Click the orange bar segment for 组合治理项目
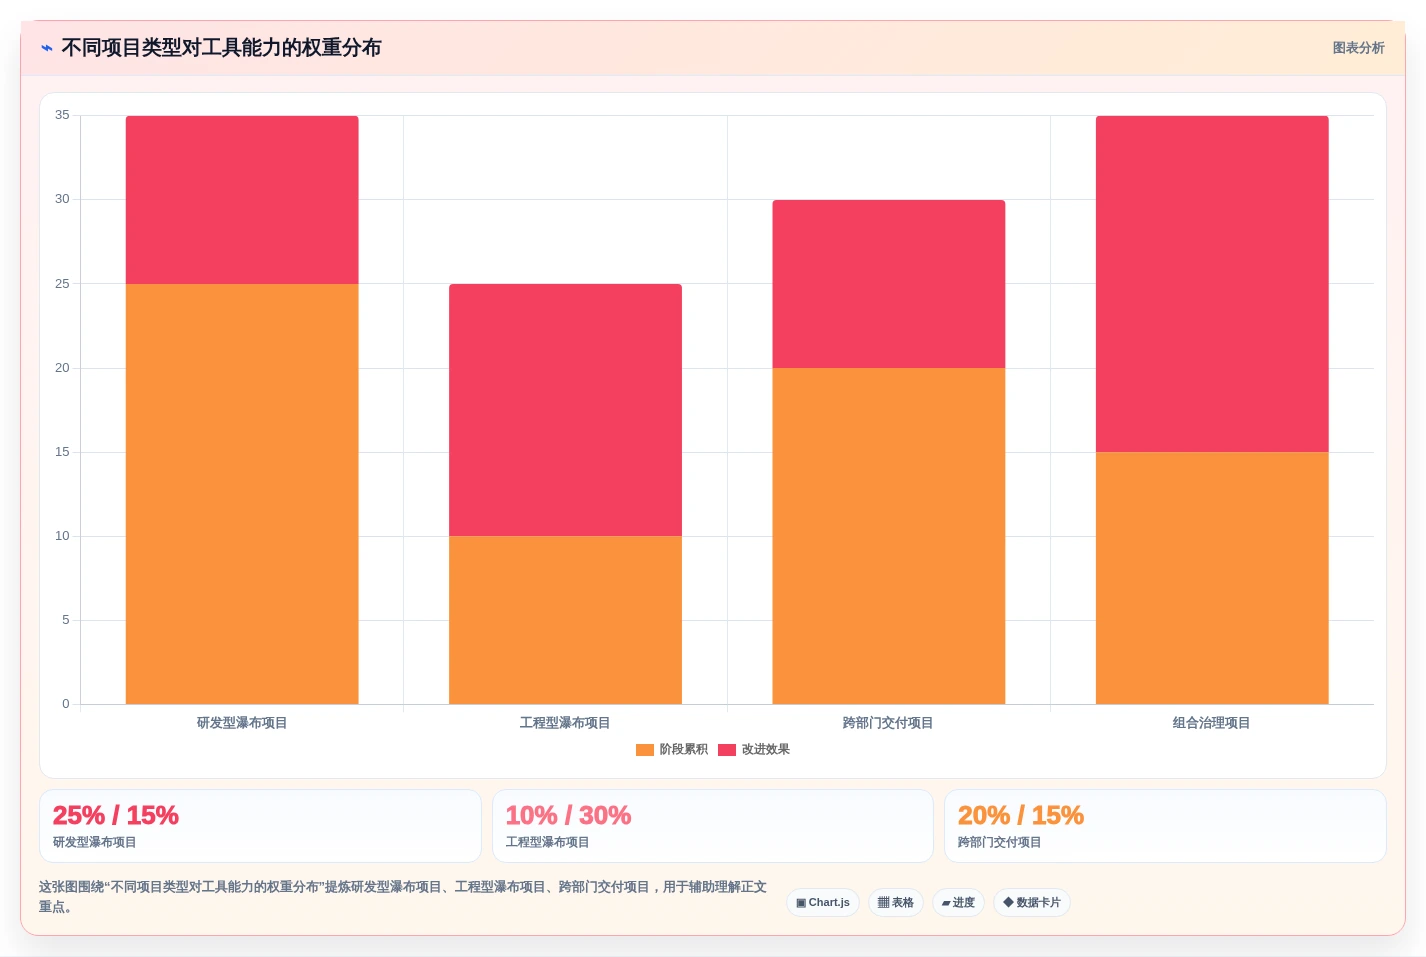1426x957 pixels. (x=1212, y=578)
